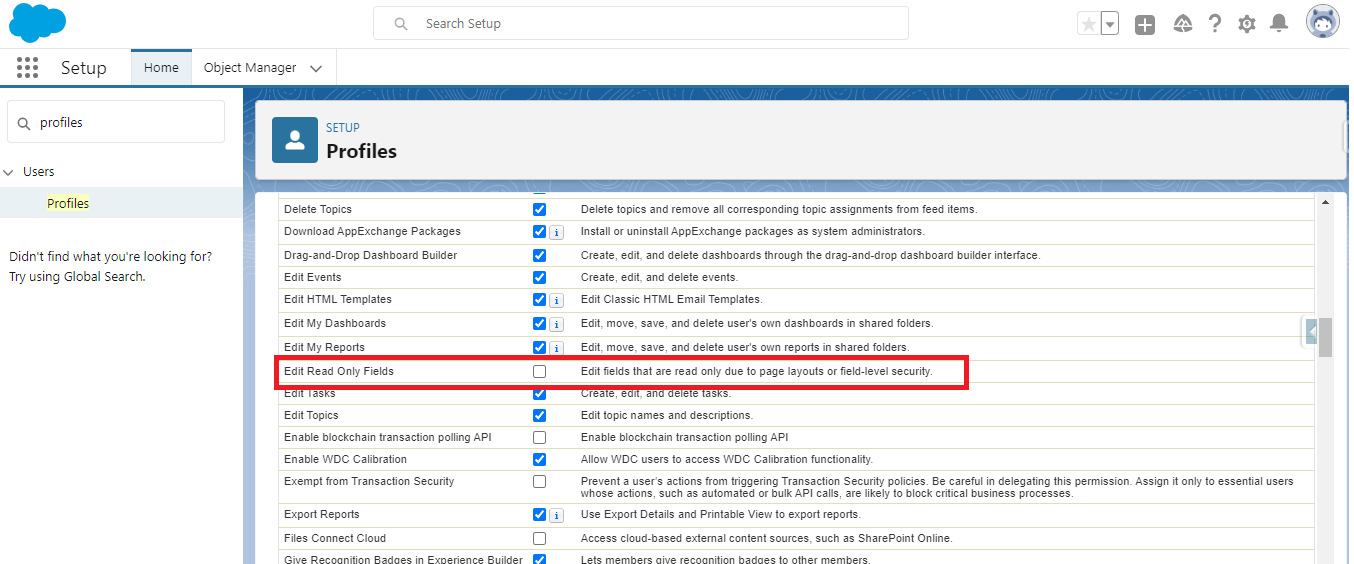Image resolution: width=1354 pixels, height=564 pixels.
Task: Toggle Enable WDC Calibration checkbox
Action: (540, 460)
